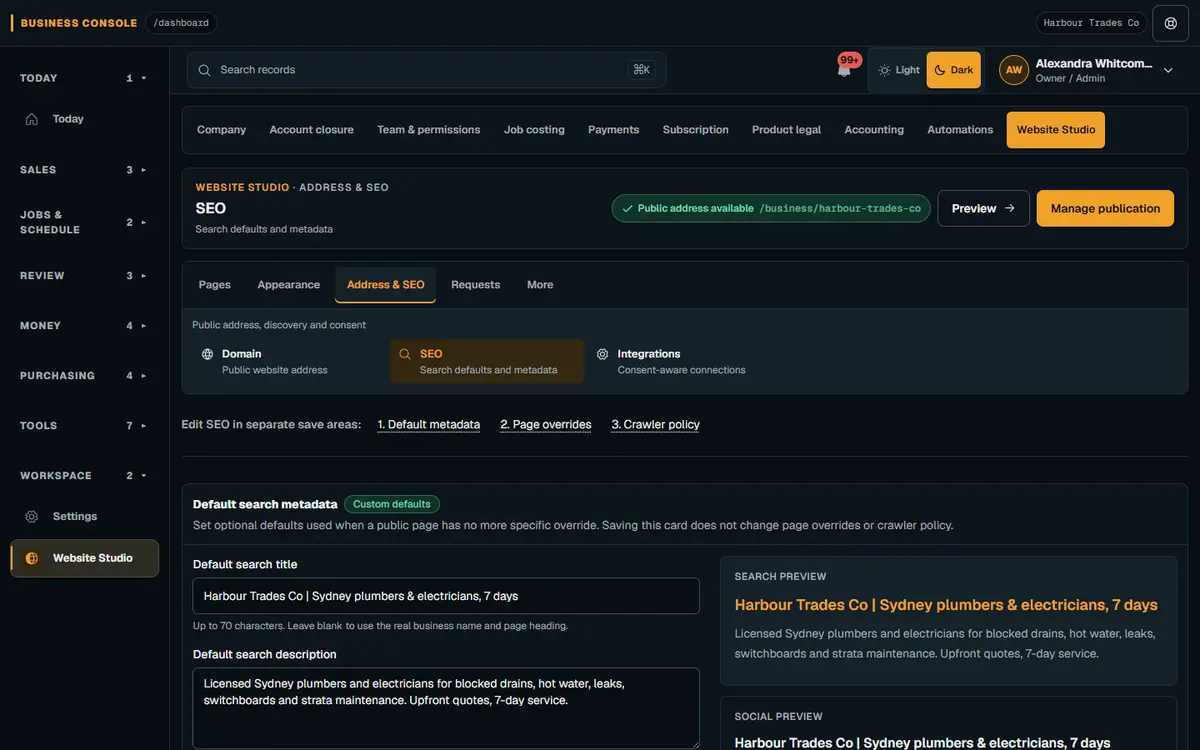Image resolution: width=1200 pixels, height=750 pixels.
Task: Click the green checkmark on public address
Action: coord(627,208)
